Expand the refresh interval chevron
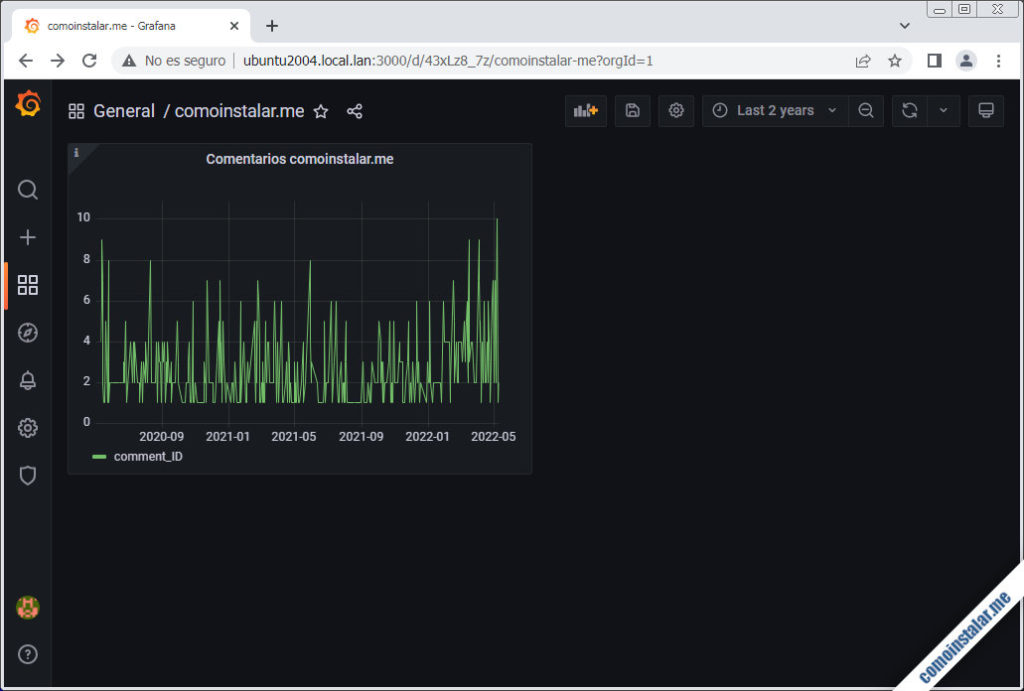 pyautogui.click(x=941, y=110)
